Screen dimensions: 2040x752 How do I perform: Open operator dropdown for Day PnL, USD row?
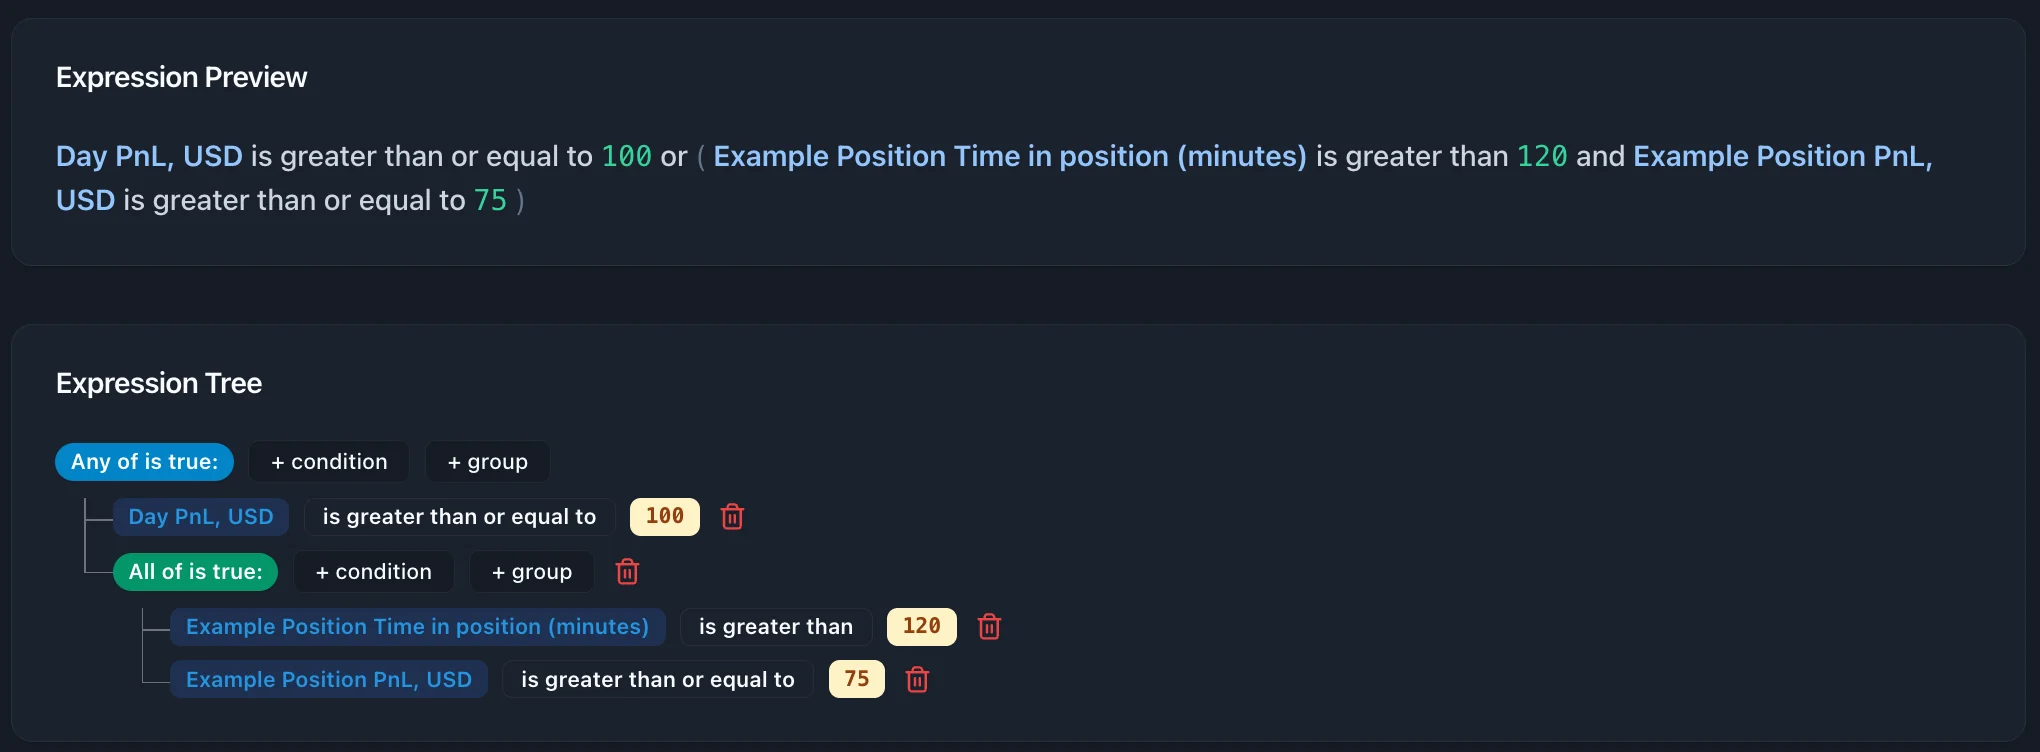coord(459,517)
